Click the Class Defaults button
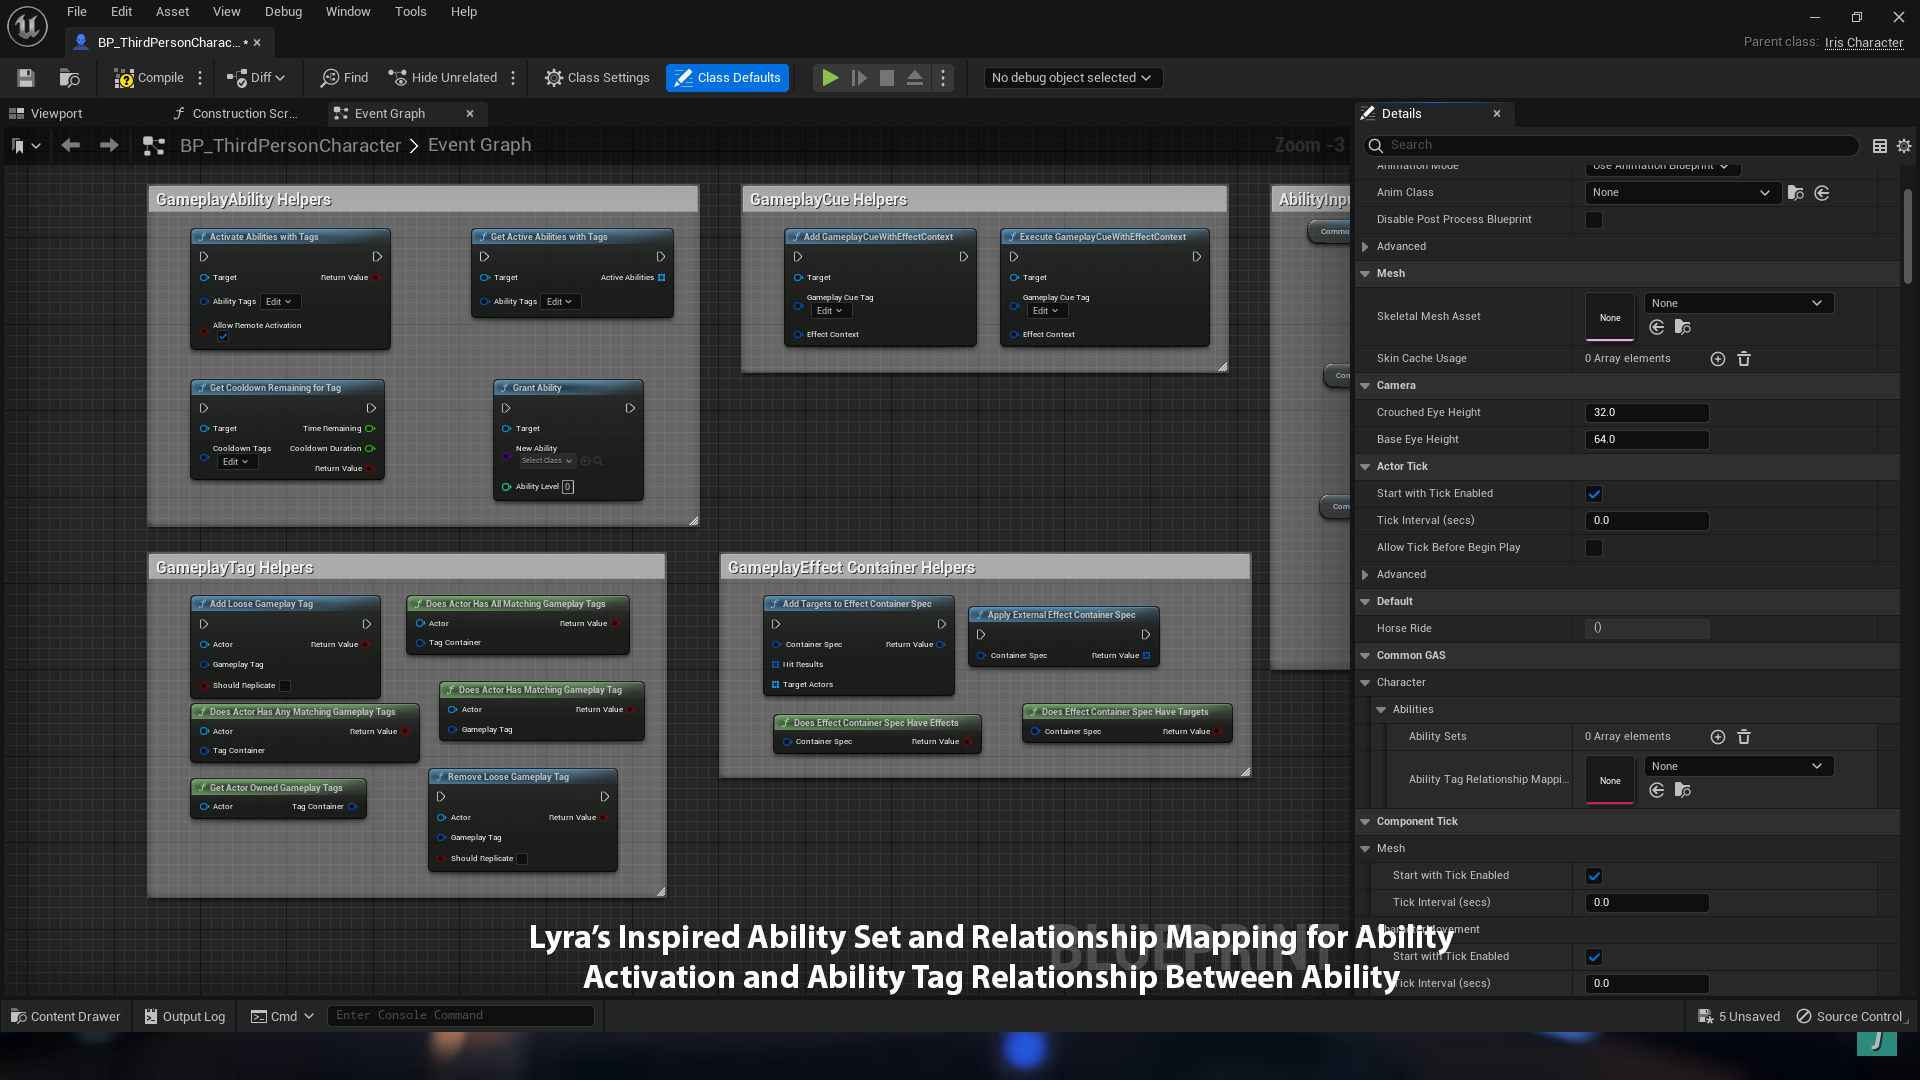The height and width of the screenshot is (1080, 1920). pos(727,78)
